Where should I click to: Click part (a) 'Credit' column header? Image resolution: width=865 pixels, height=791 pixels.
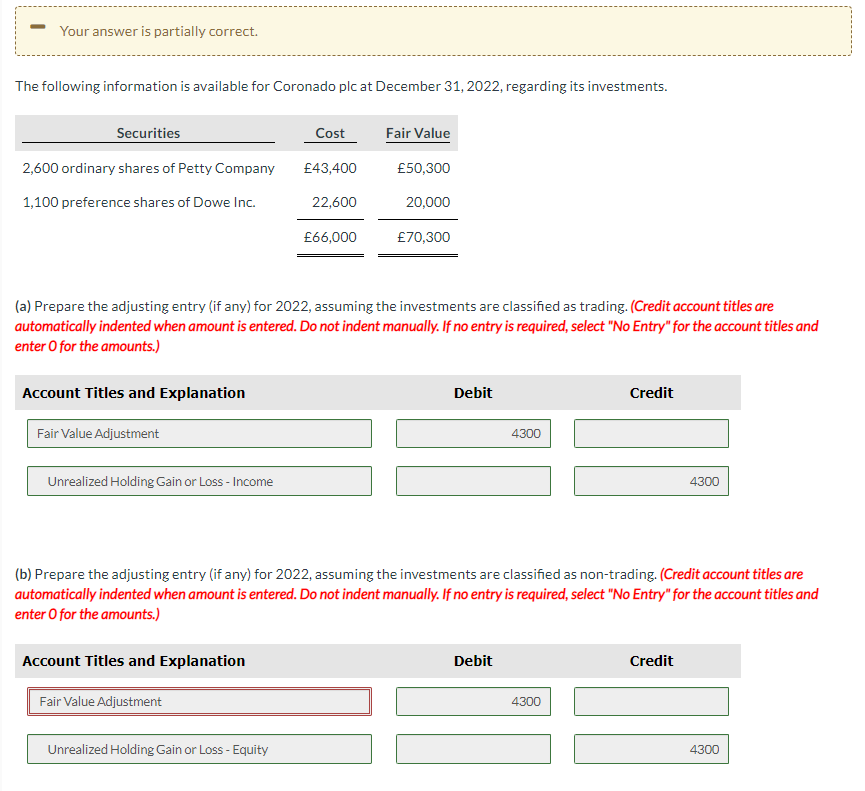[x=652, y=393]
